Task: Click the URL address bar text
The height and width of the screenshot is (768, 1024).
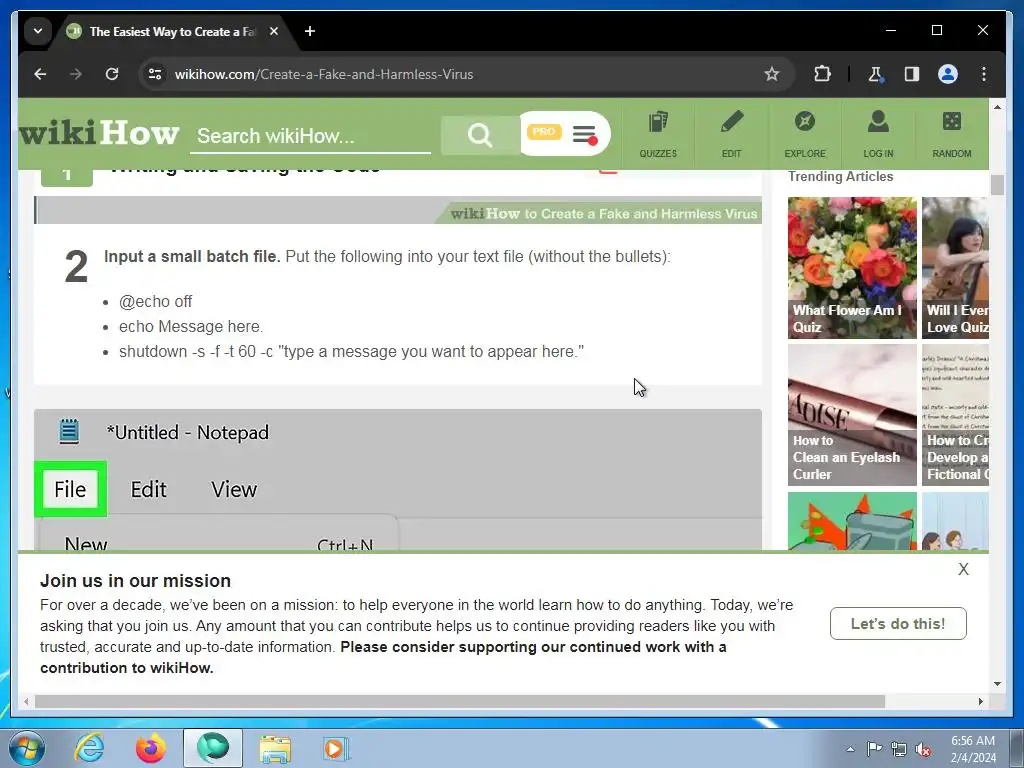Action: (323, 74)
